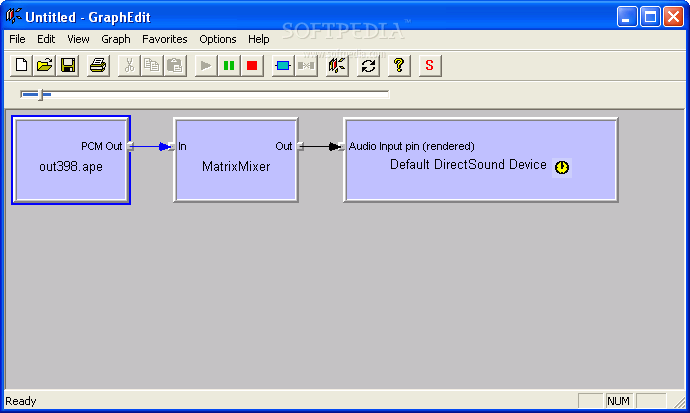The width and height of the screenshot is (690, 413).
Task: Select the MatrixMixer filter box
Action: tap(236, 160)
